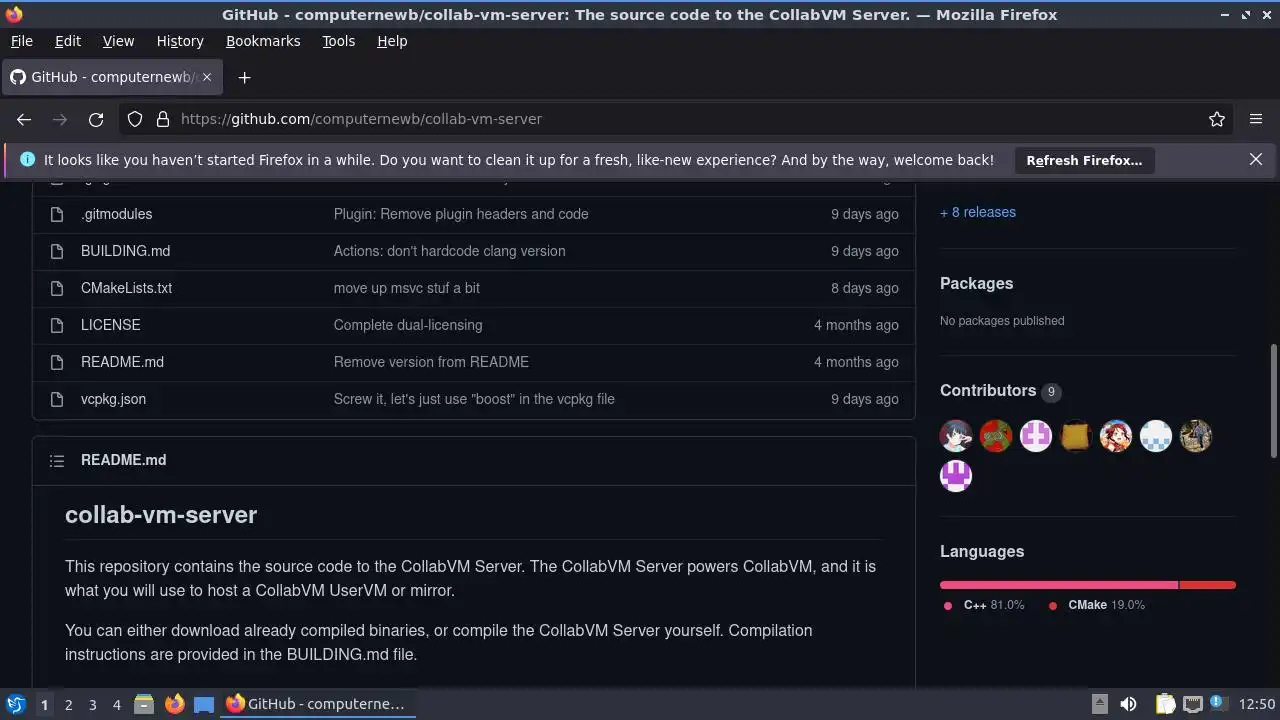Image resolution: width=1280 pixels, height=720 pixels.
Task: Open the Bookmarks menu
Action: pyautogui.click(x=263, y=41)
